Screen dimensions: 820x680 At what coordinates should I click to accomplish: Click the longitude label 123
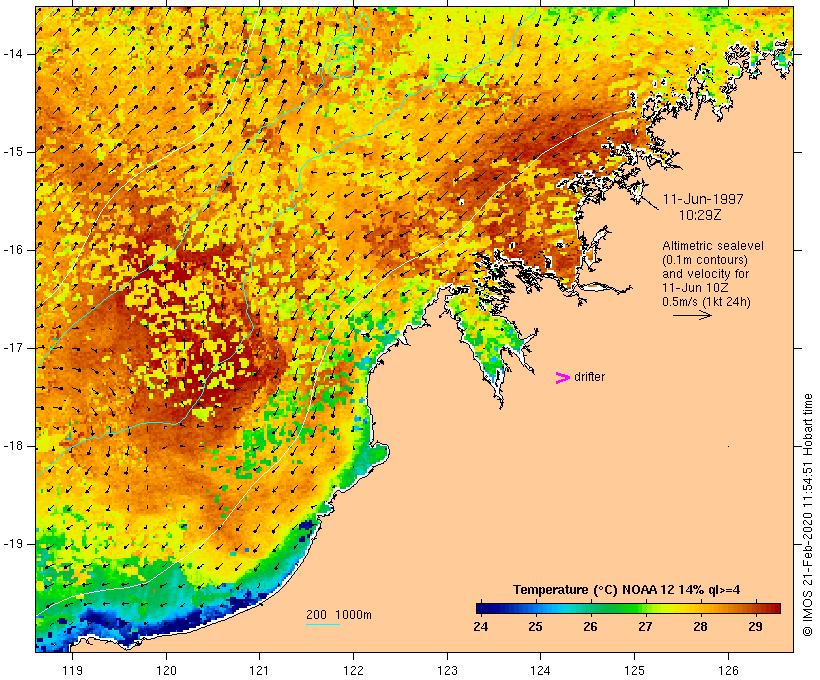pos(447,671)
